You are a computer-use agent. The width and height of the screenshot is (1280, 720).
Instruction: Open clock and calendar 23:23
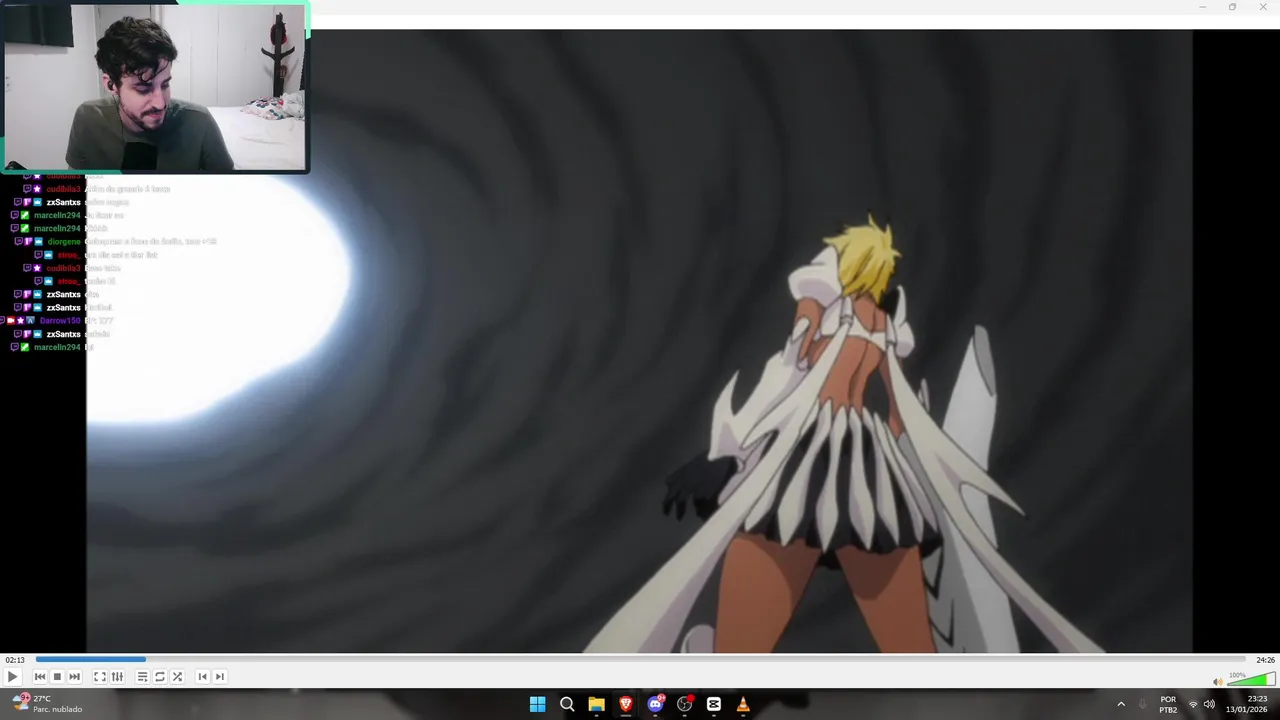1249,704
